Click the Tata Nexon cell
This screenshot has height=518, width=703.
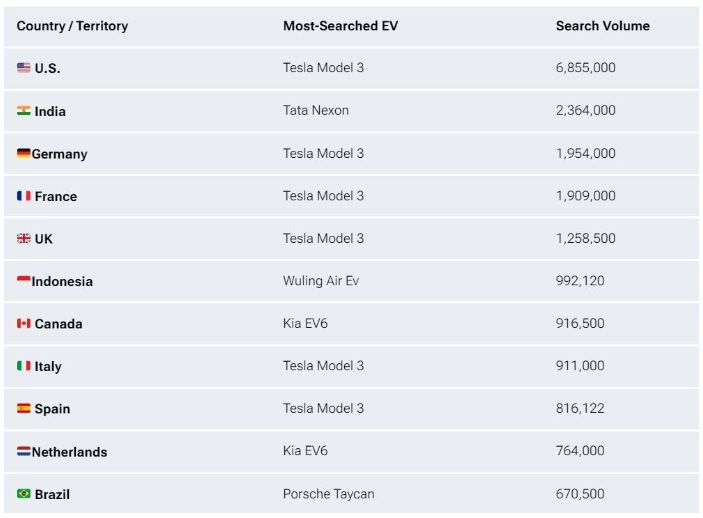point(316,110)
